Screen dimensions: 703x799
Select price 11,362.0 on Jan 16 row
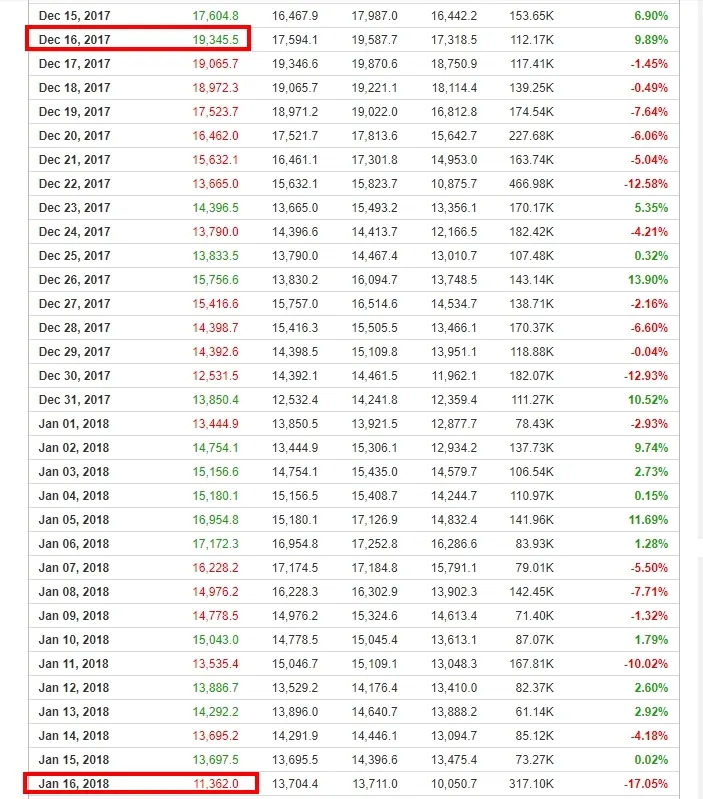click(216, 784)
